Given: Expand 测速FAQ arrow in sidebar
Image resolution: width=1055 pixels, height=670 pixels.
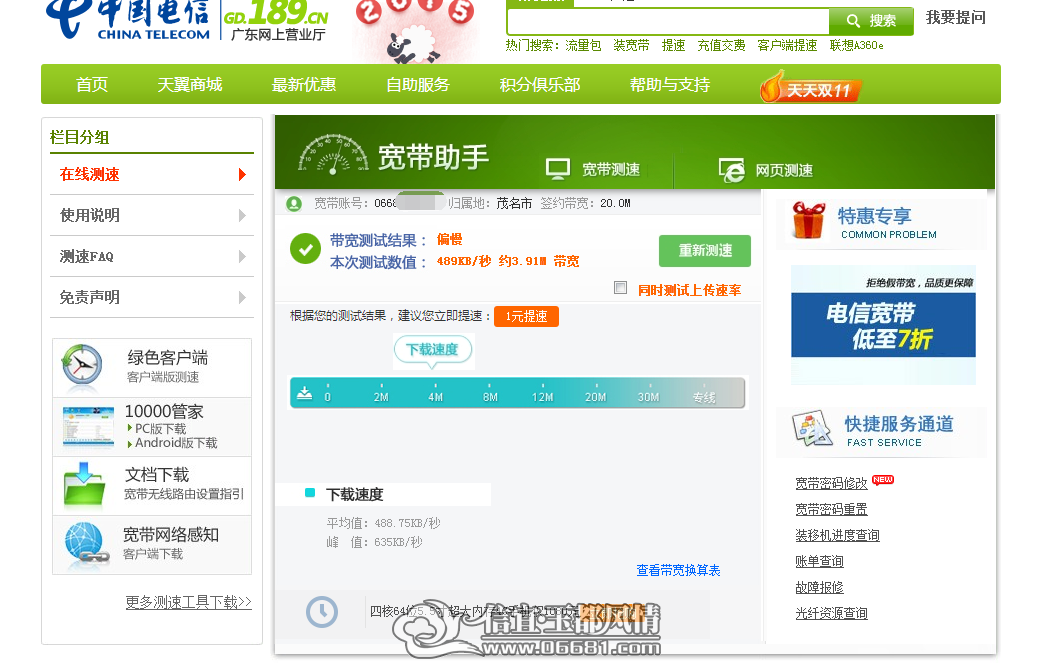Looking at the screenshot, I should (242, 256).
